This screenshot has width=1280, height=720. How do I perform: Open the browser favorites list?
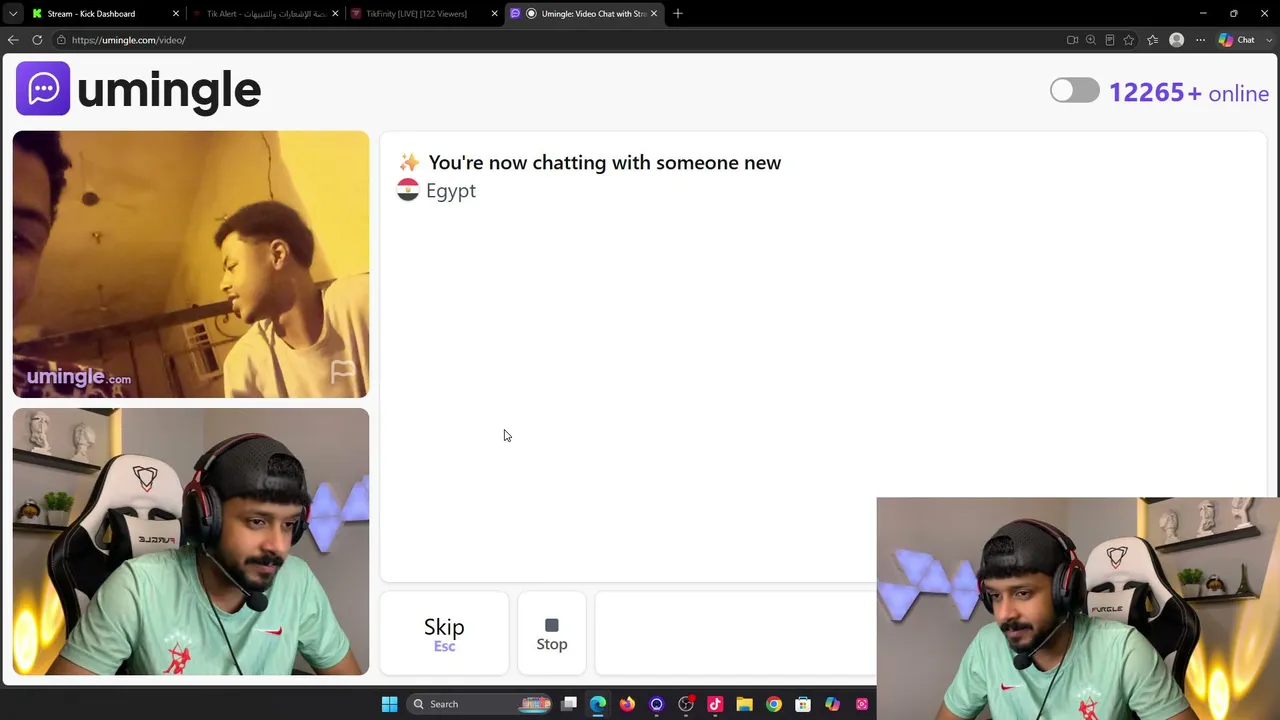point(1152,40)
